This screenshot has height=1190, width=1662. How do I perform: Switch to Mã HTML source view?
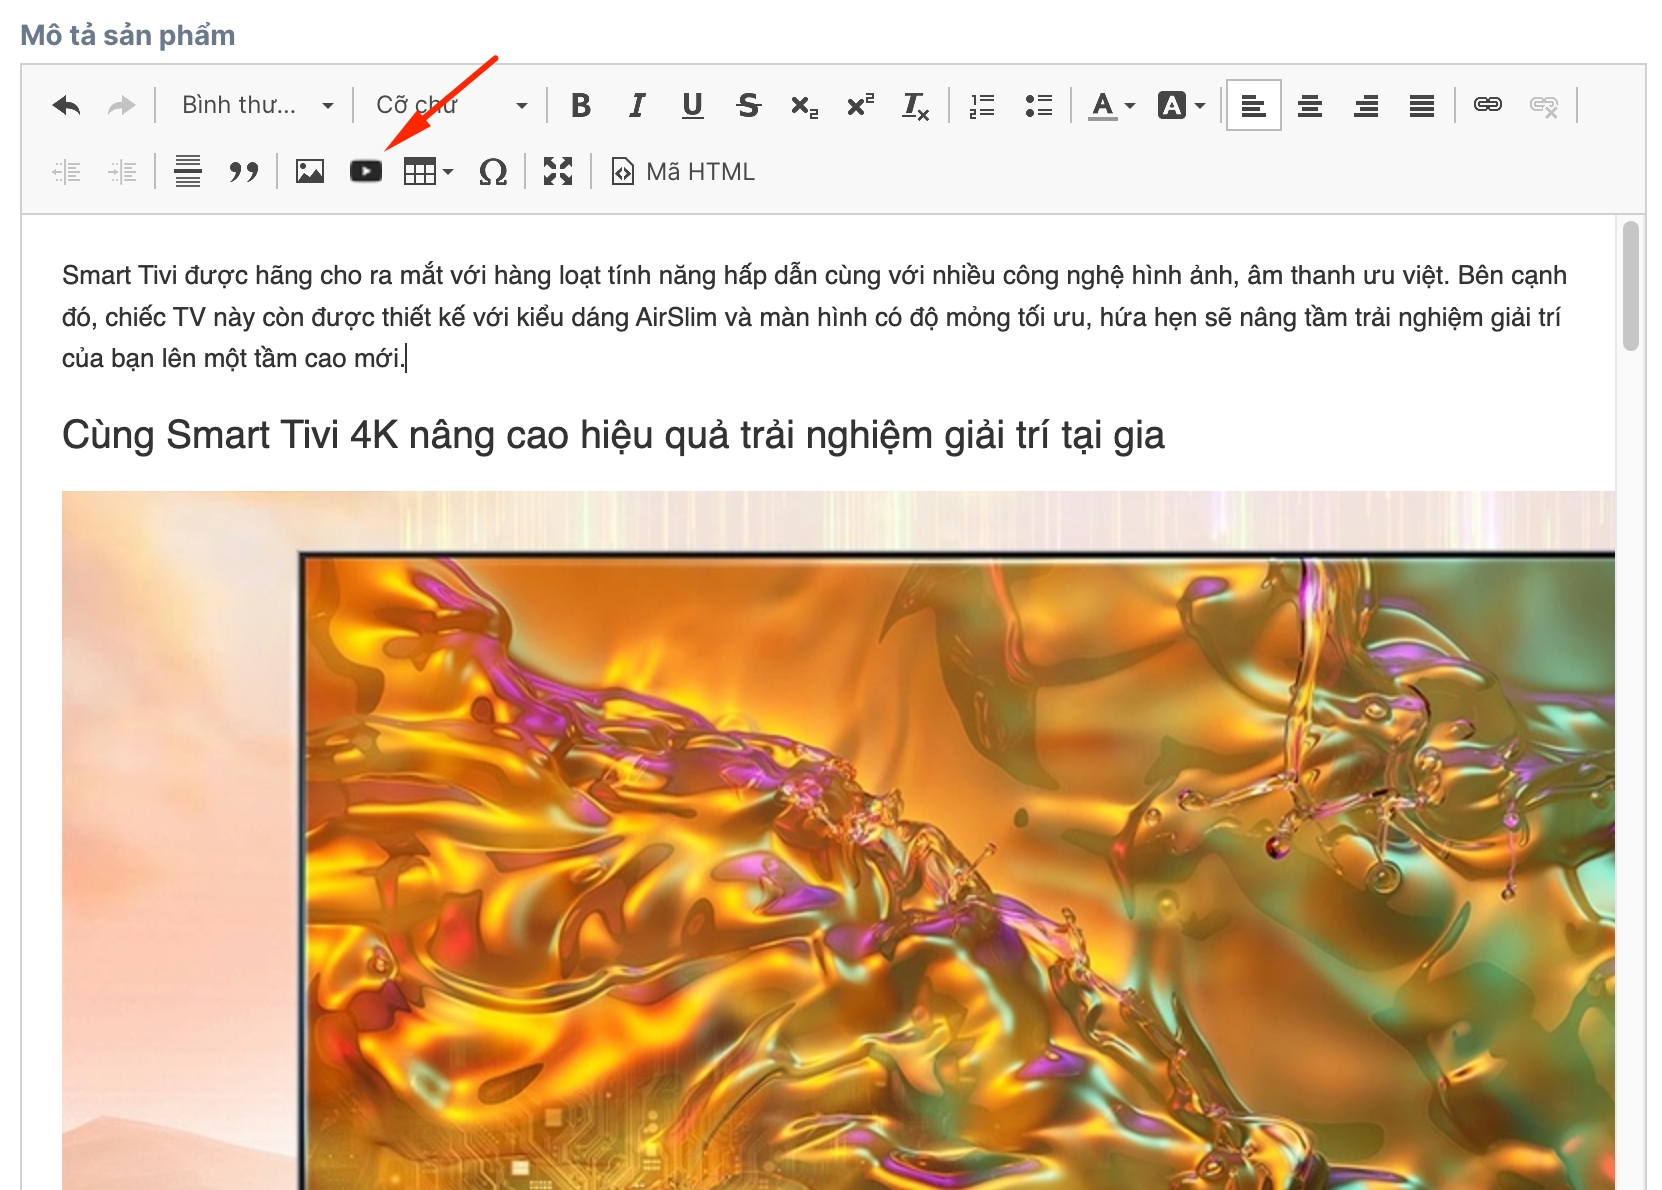click(x=683, y=172)
